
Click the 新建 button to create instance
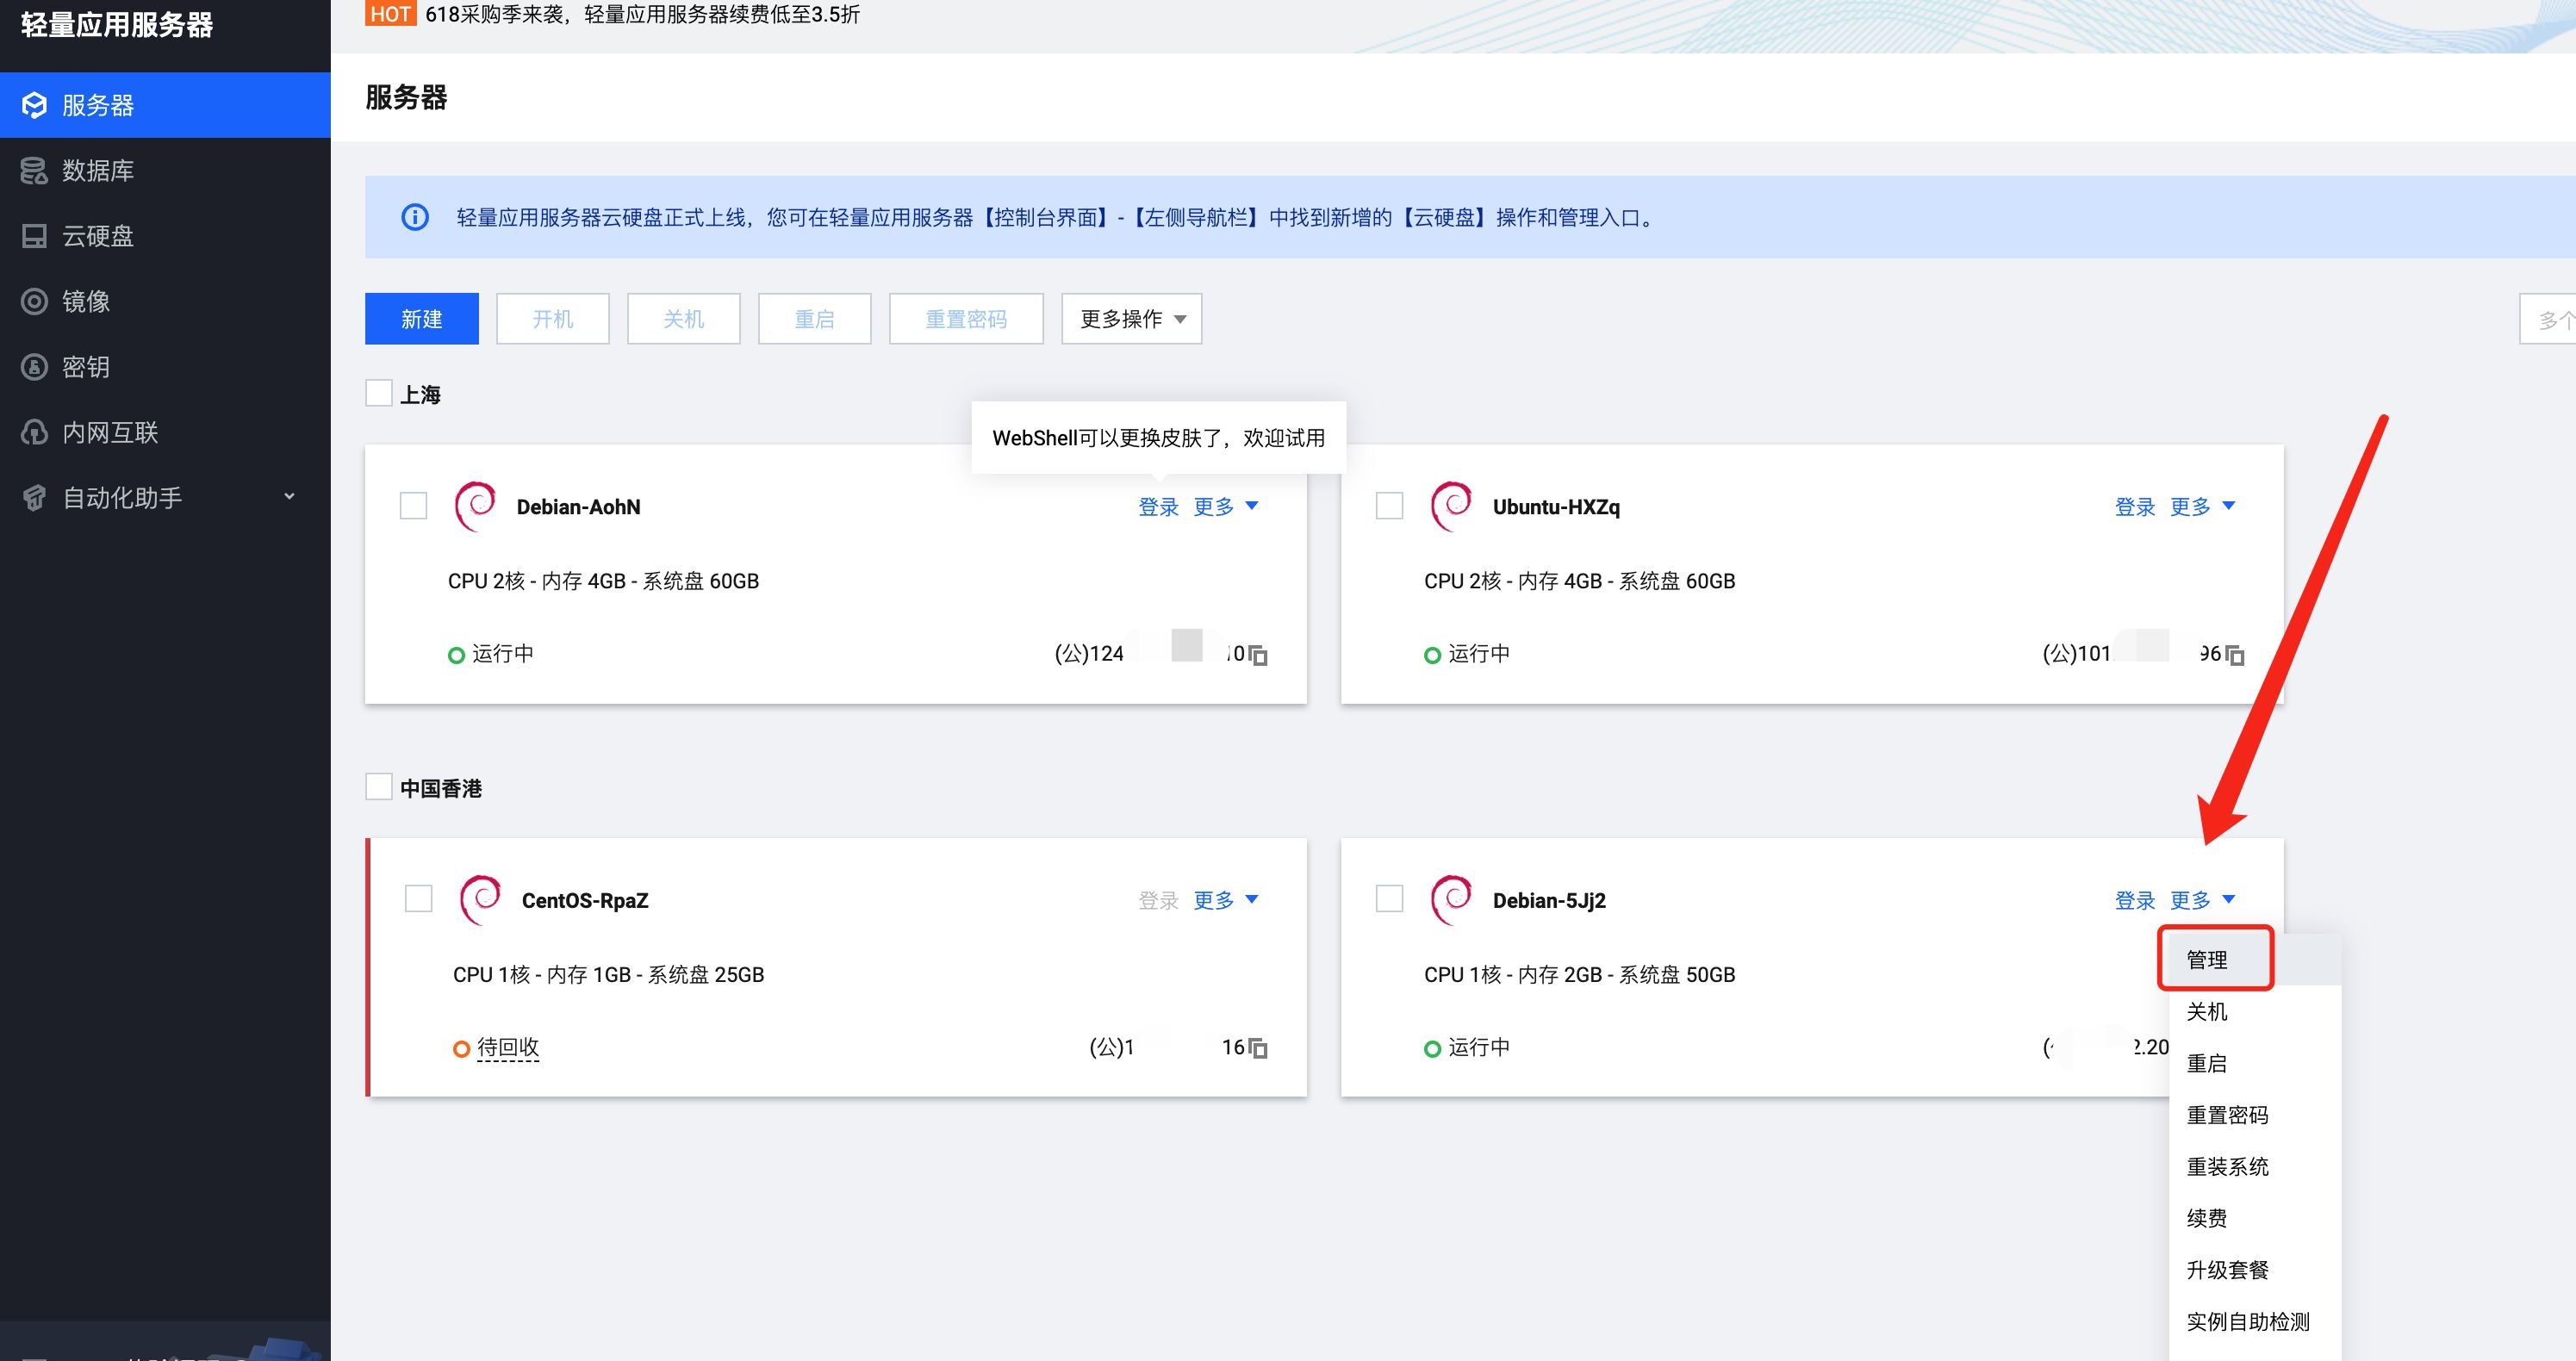click(x=421, y=318)
